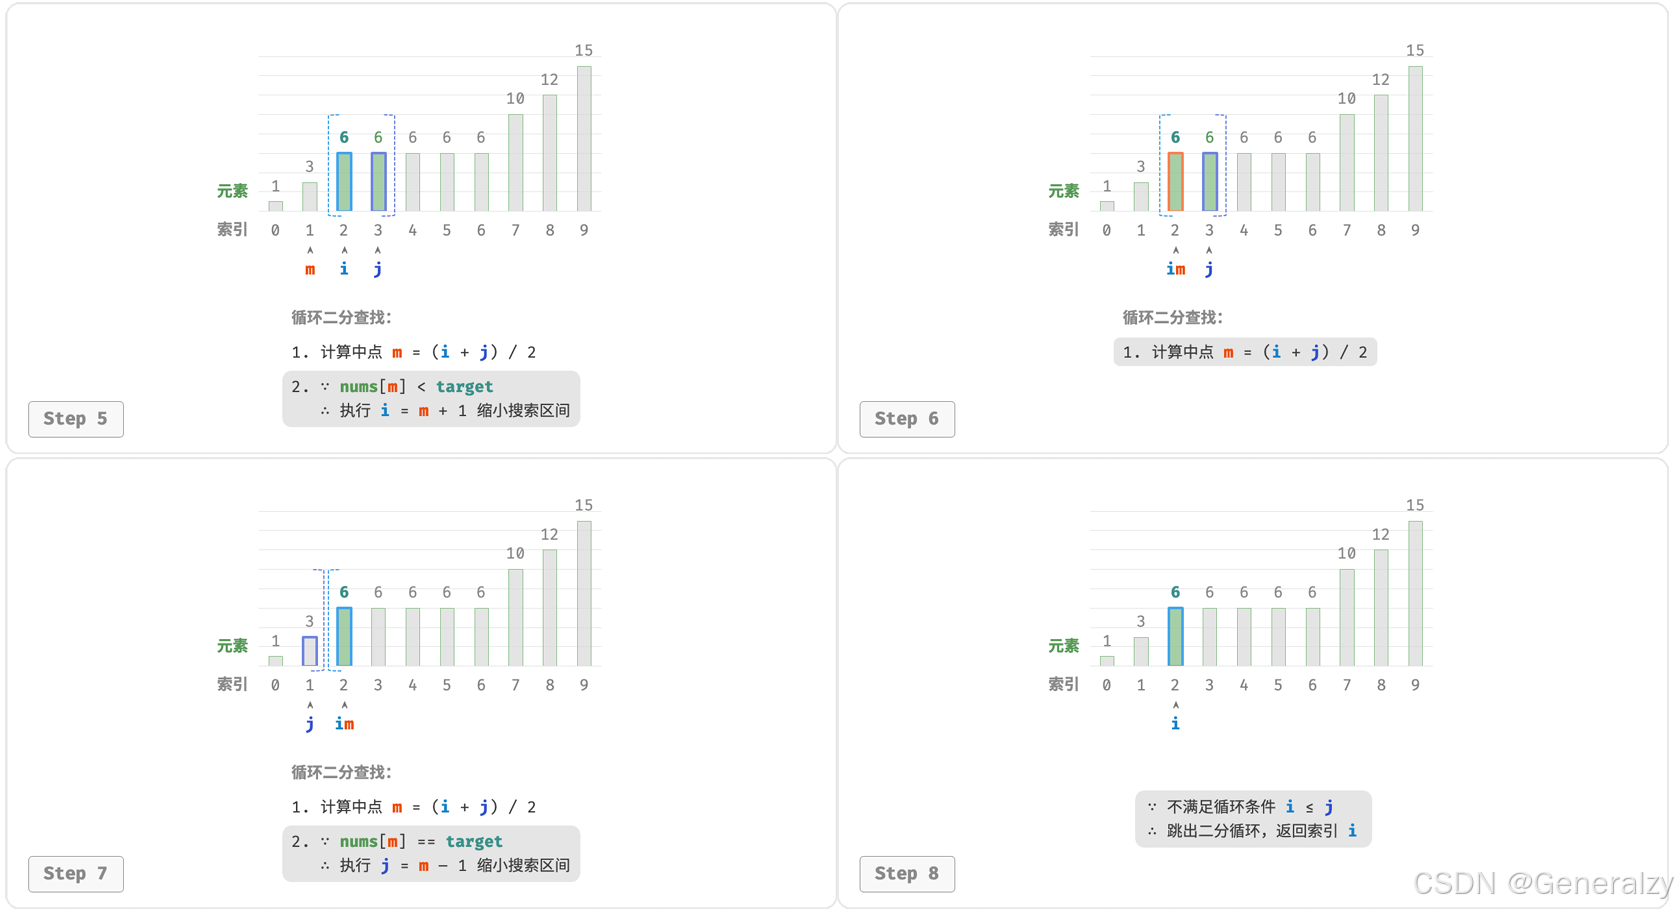
Task: Click the green '元素' axis label in Step 5
Action: tap(232, 191)
